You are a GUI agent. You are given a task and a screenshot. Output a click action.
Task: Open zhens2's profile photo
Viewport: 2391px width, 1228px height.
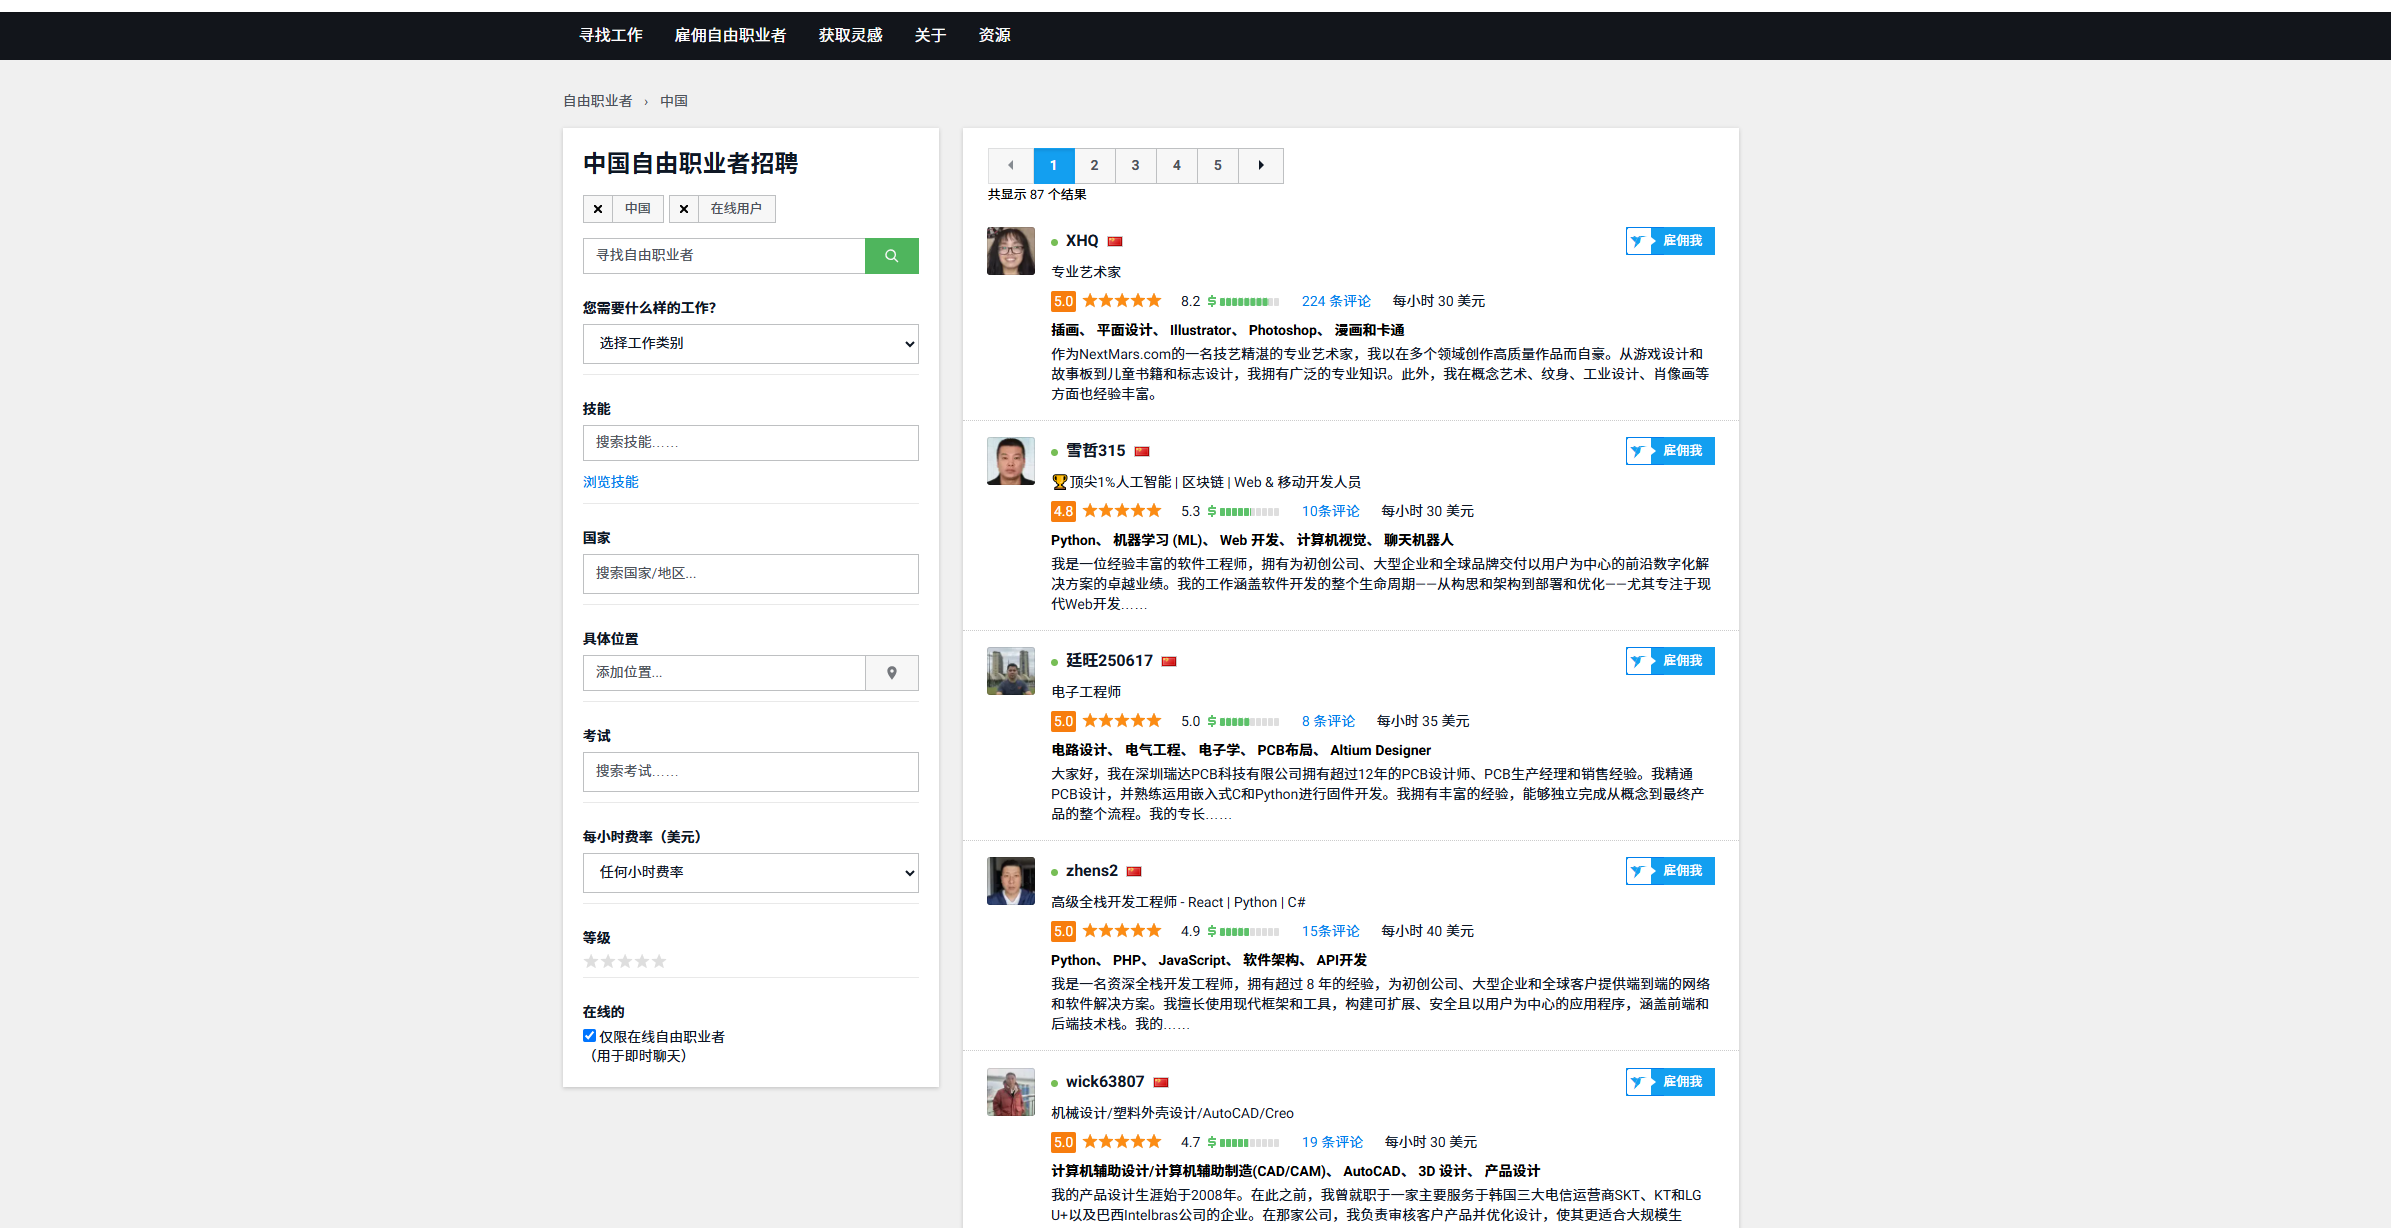(1011, 881)
